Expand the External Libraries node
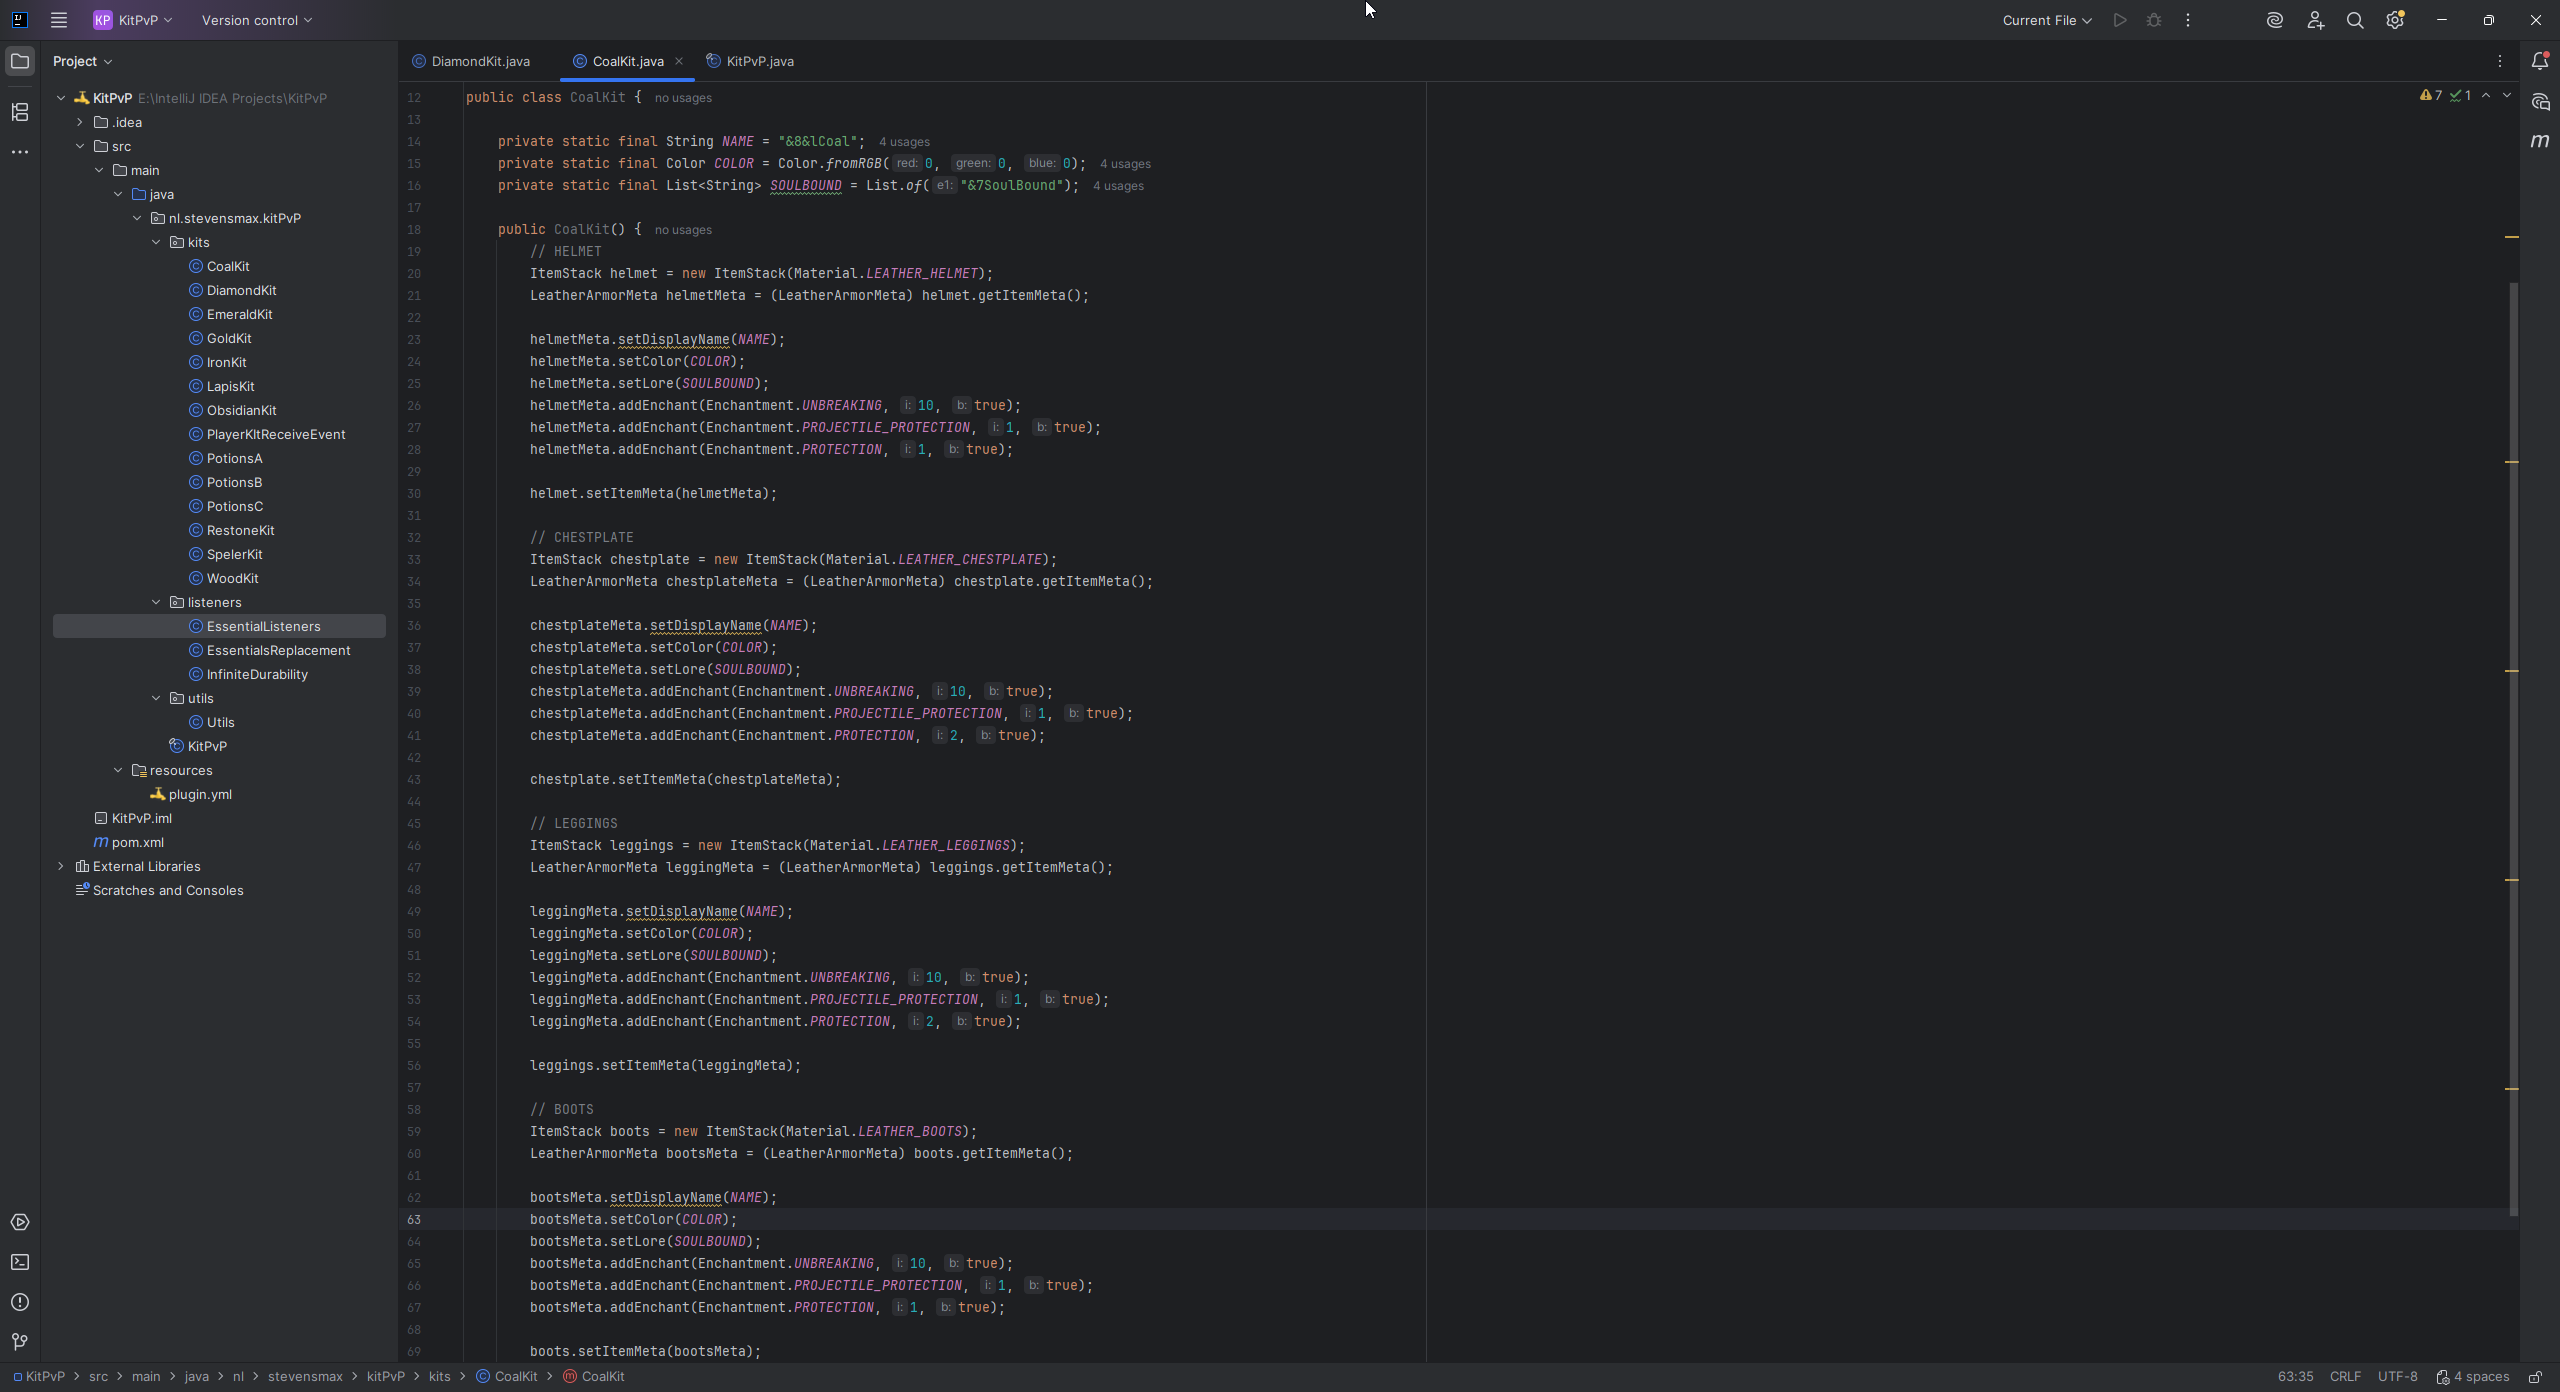Viewport: 2560px width, 1392px height. 61,866
